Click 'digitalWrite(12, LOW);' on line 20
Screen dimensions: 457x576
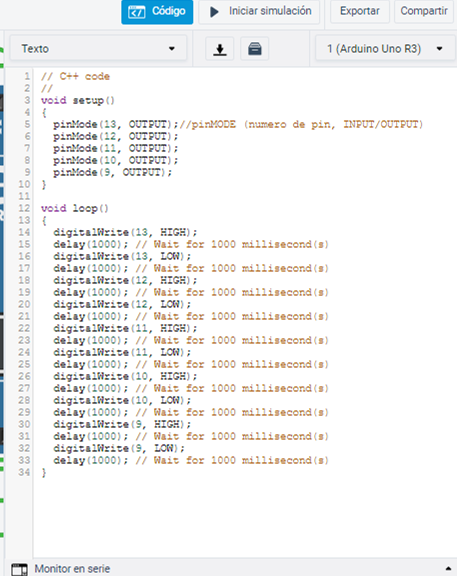[x=122, y=305]
